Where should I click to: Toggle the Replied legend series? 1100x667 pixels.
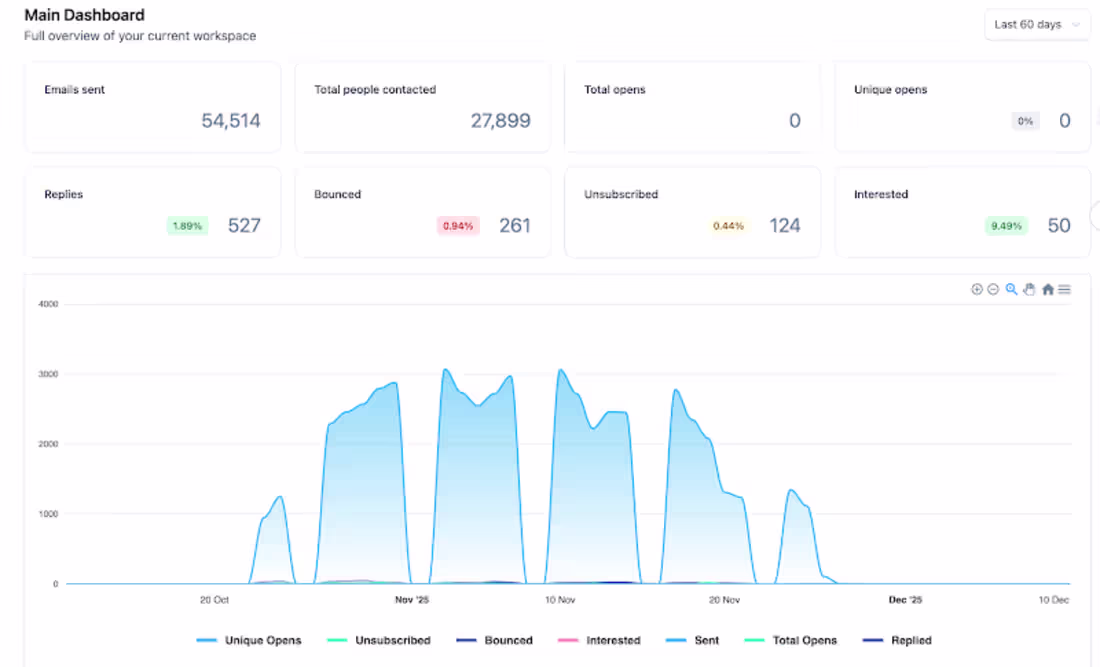pyautogui.click(x=897, y=640)
